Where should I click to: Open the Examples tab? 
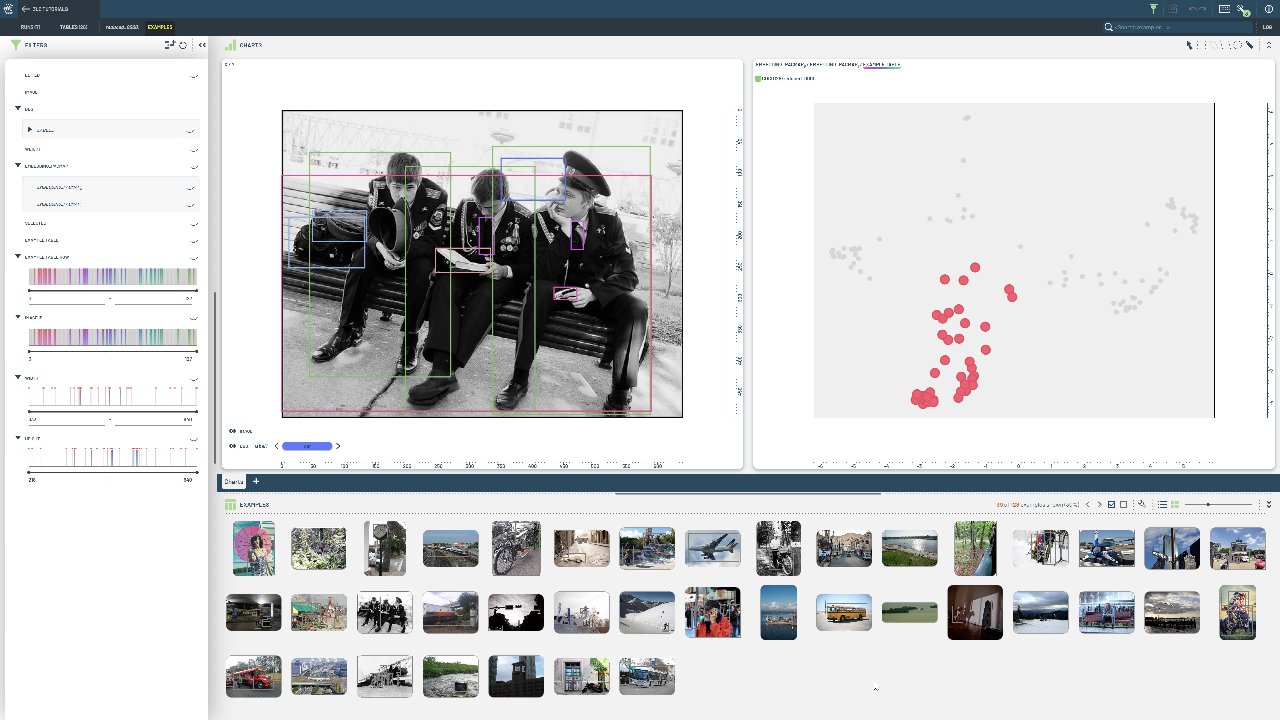(x=159, y=27)
